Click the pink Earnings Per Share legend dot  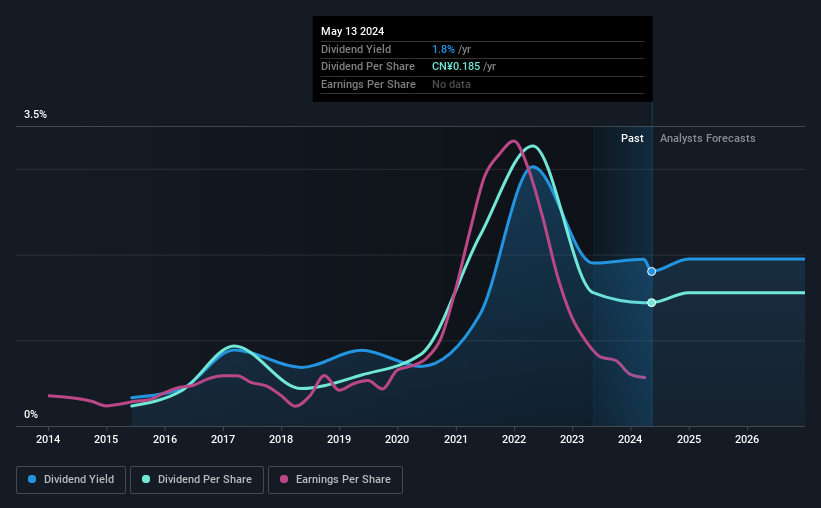click(284, 479)
